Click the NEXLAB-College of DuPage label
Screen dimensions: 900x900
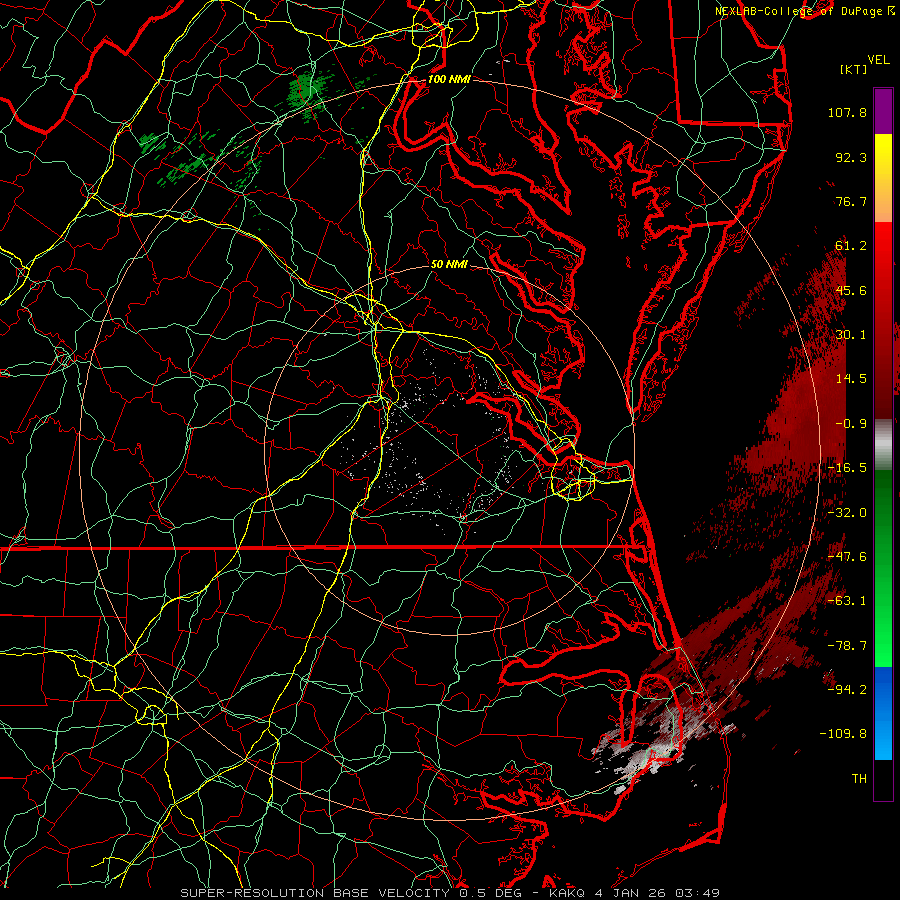tap(798, 11)
